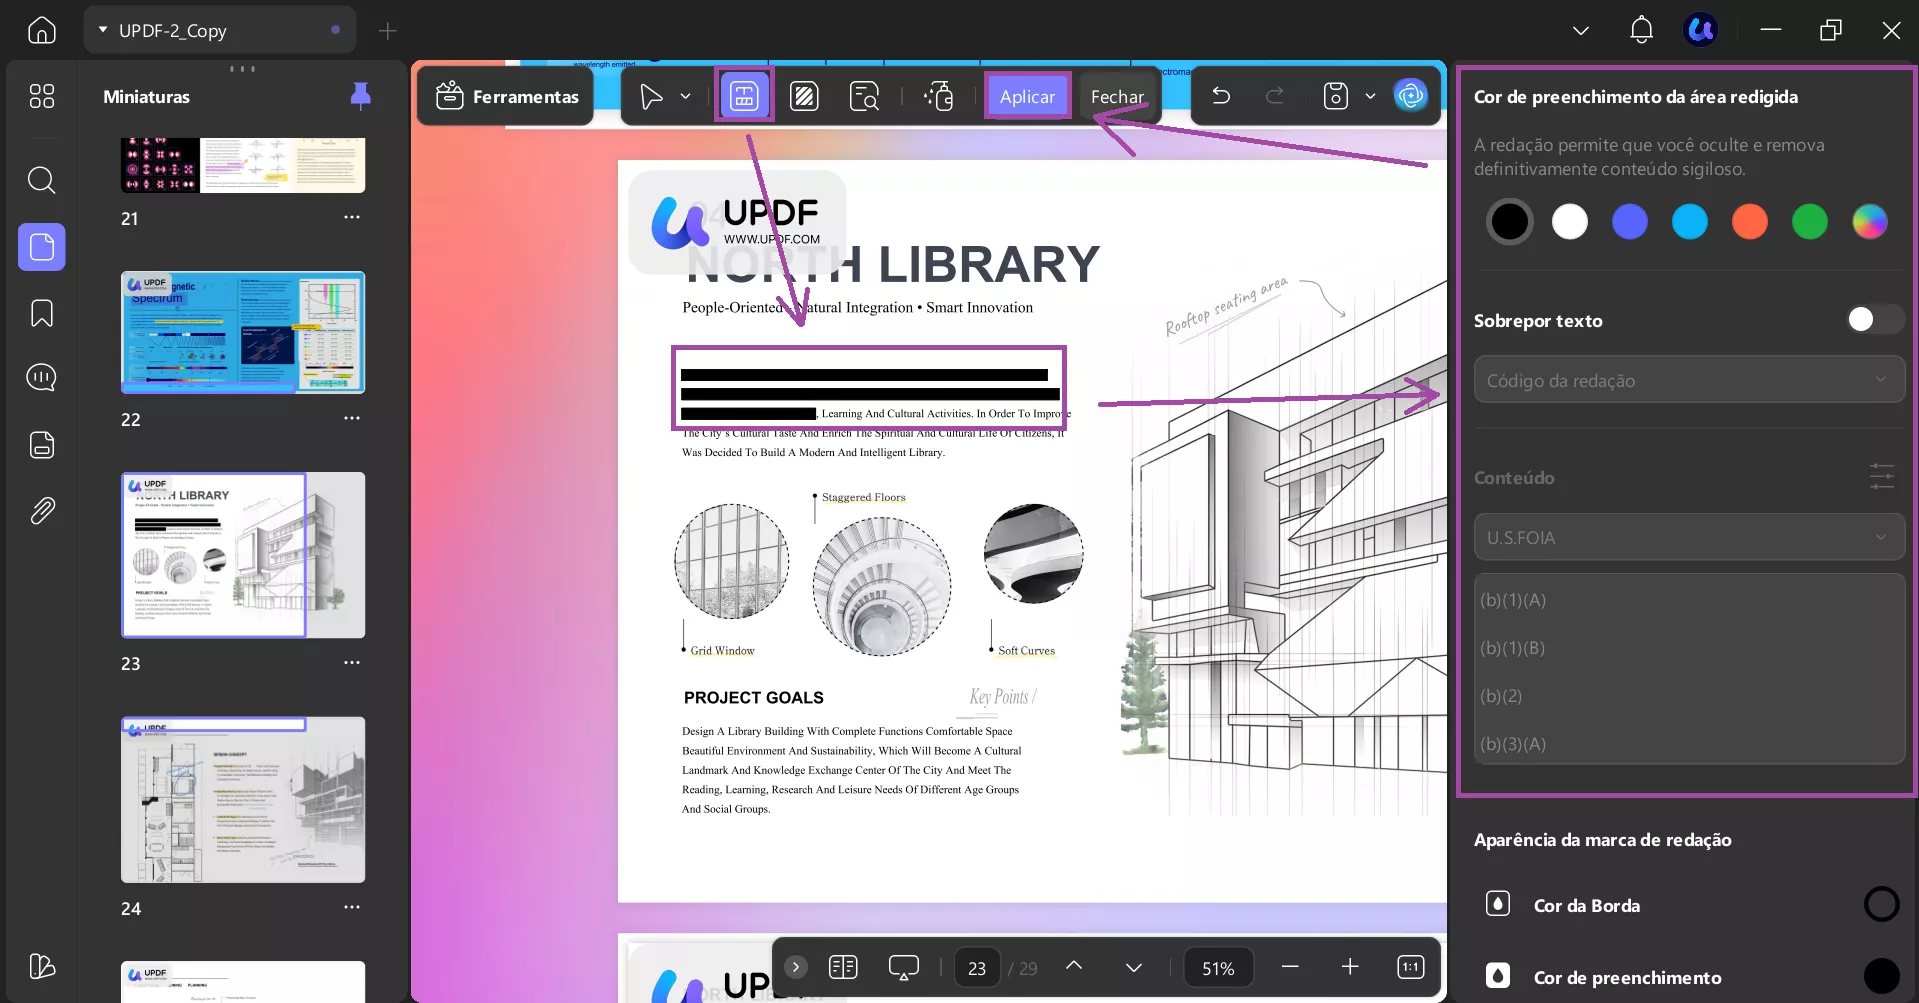This screenshot has height=1003, width=1919.
Task: Open the comments panel icon
Action: pos(42,378)
